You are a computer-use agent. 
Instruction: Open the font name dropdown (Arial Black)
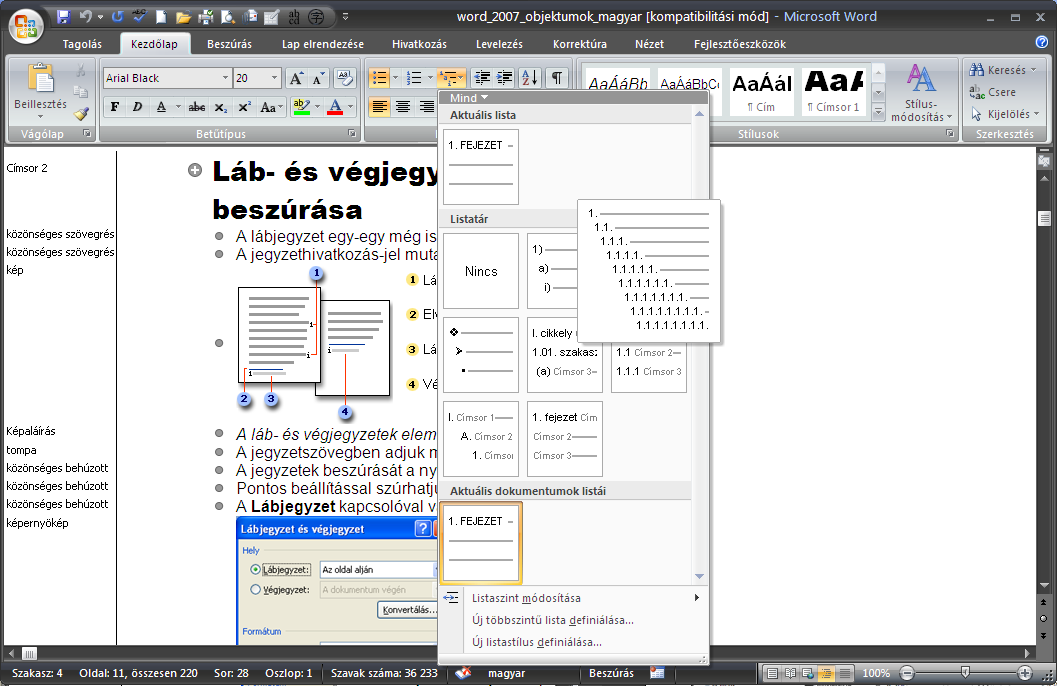pos(225,78)
